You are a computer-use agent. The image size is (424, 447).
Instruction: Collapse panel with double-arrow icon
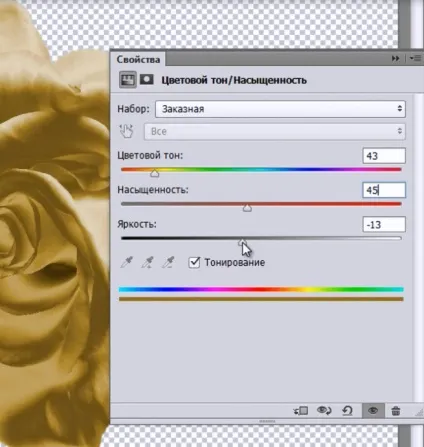click(x=395, y=59)
